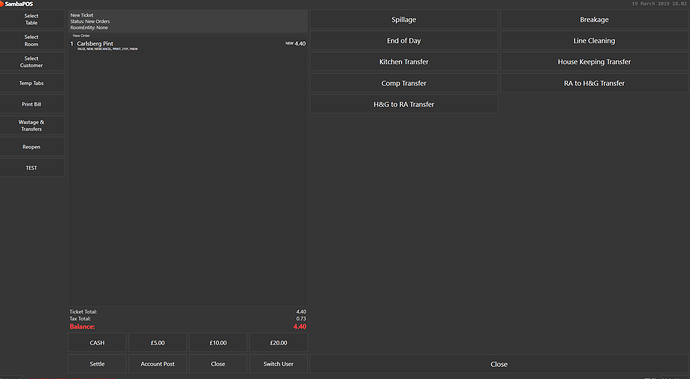Click the TEST button
The height and width of the screenshot is (379, 690).
32,168
